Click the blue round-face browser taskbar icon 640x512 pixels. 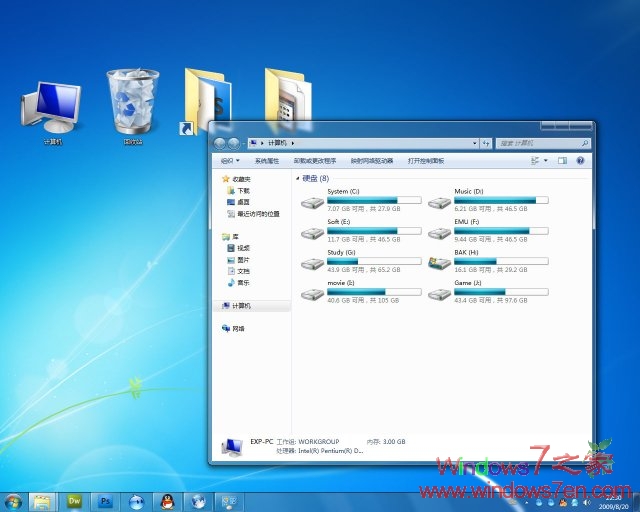(136, 501)
